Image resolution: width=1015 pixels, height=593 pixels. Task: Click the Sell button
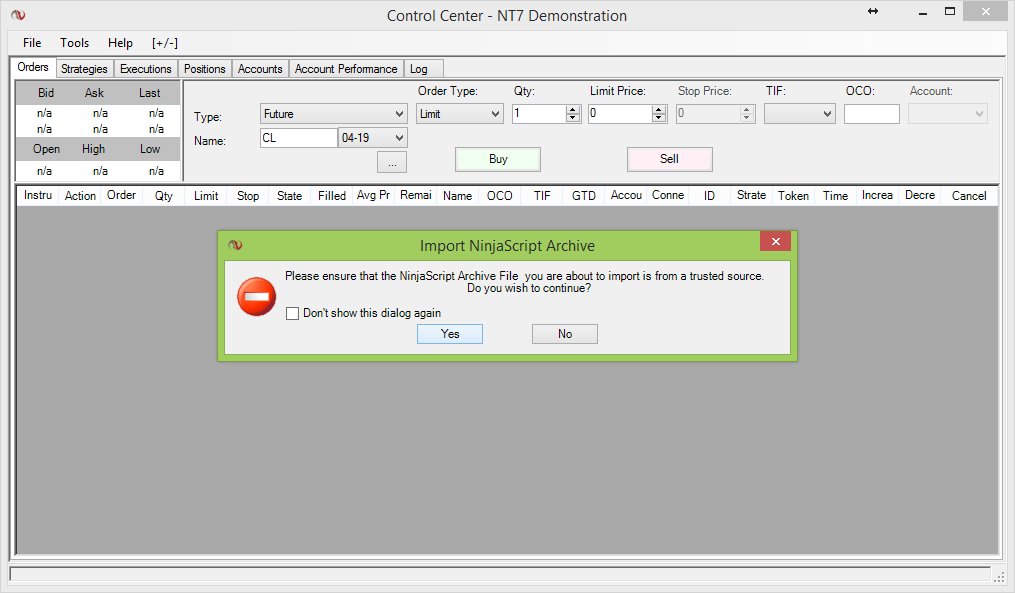tap(669, 159)
